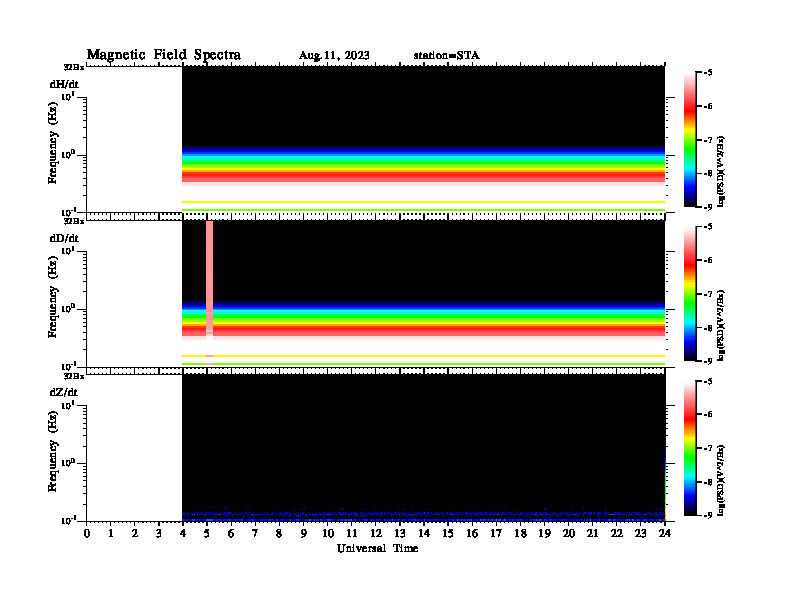This screenshot has height=612, width=792.
Task: Click the "-8" tick on dZ/dt color bar
Action: point(708,482)
